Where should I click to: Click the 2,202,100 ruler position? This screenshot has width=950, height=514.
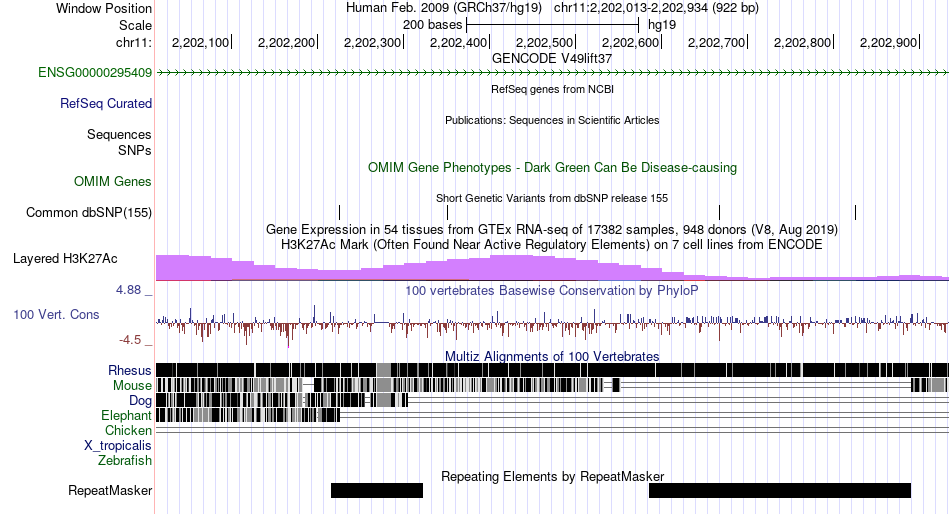click(201, 42)
